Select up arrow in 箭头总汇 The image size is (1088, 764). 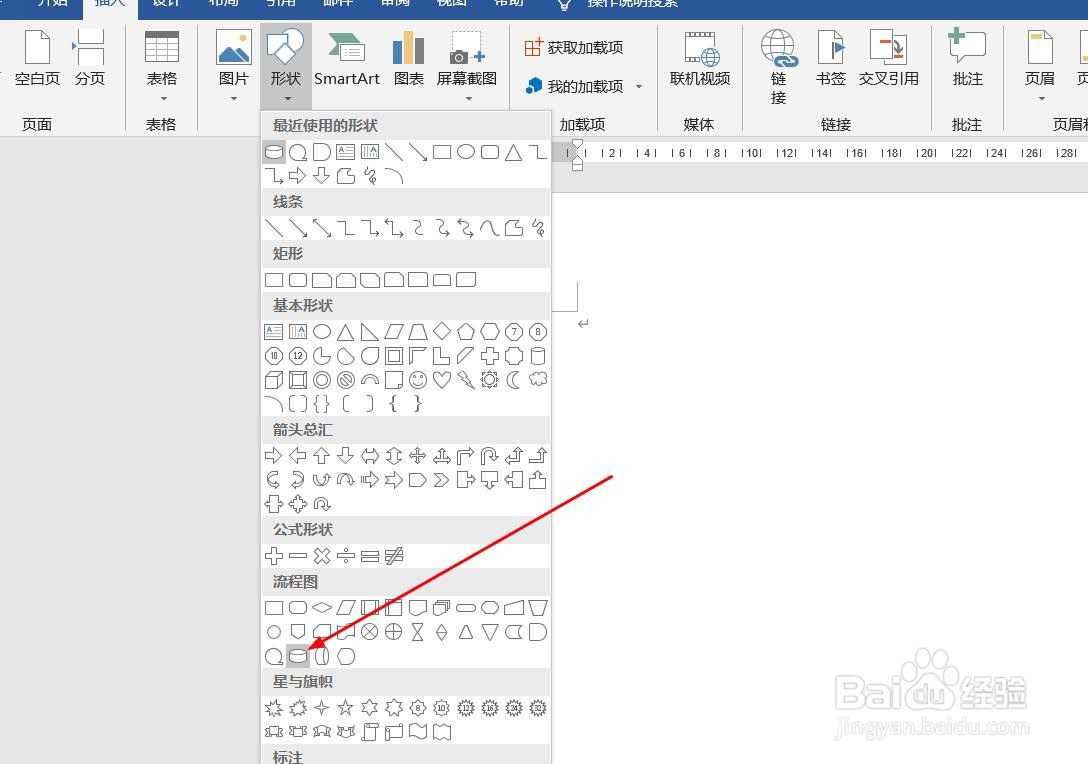pyautogui.click(x=322, y=456)
